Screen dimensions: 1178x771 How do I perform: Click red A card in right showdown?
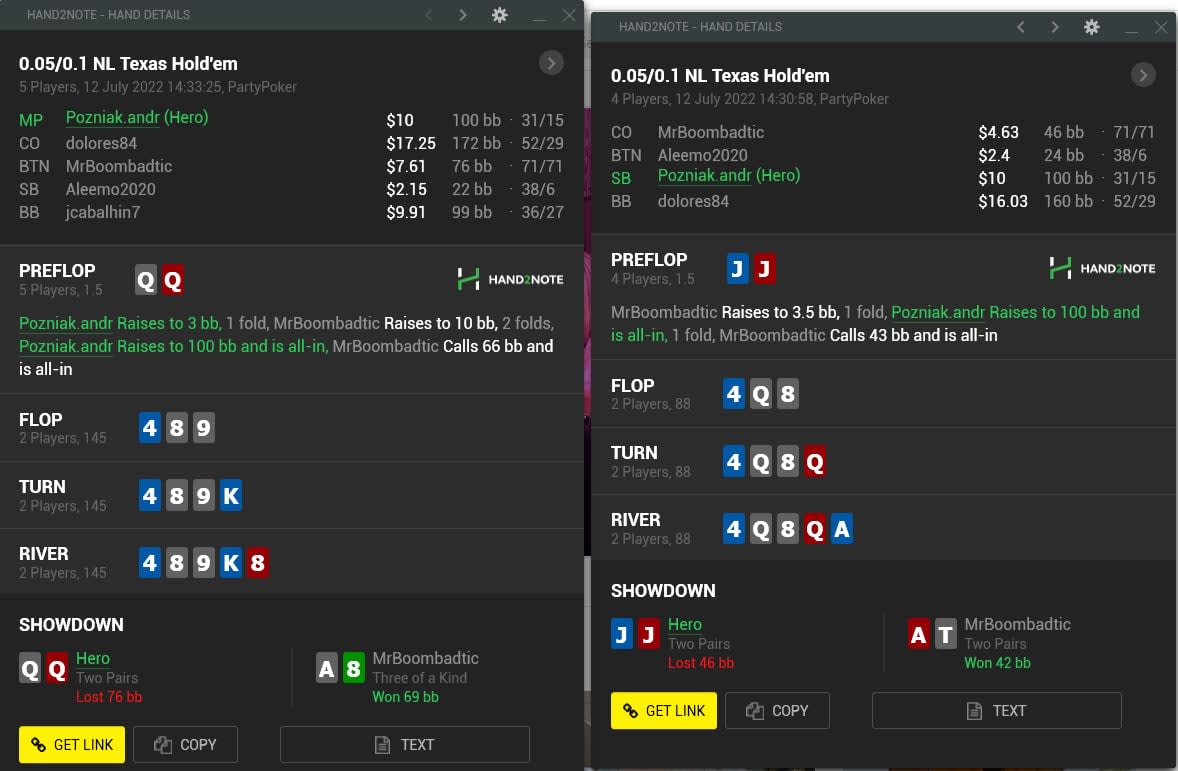pyautogui.click(x=918, y=635)
